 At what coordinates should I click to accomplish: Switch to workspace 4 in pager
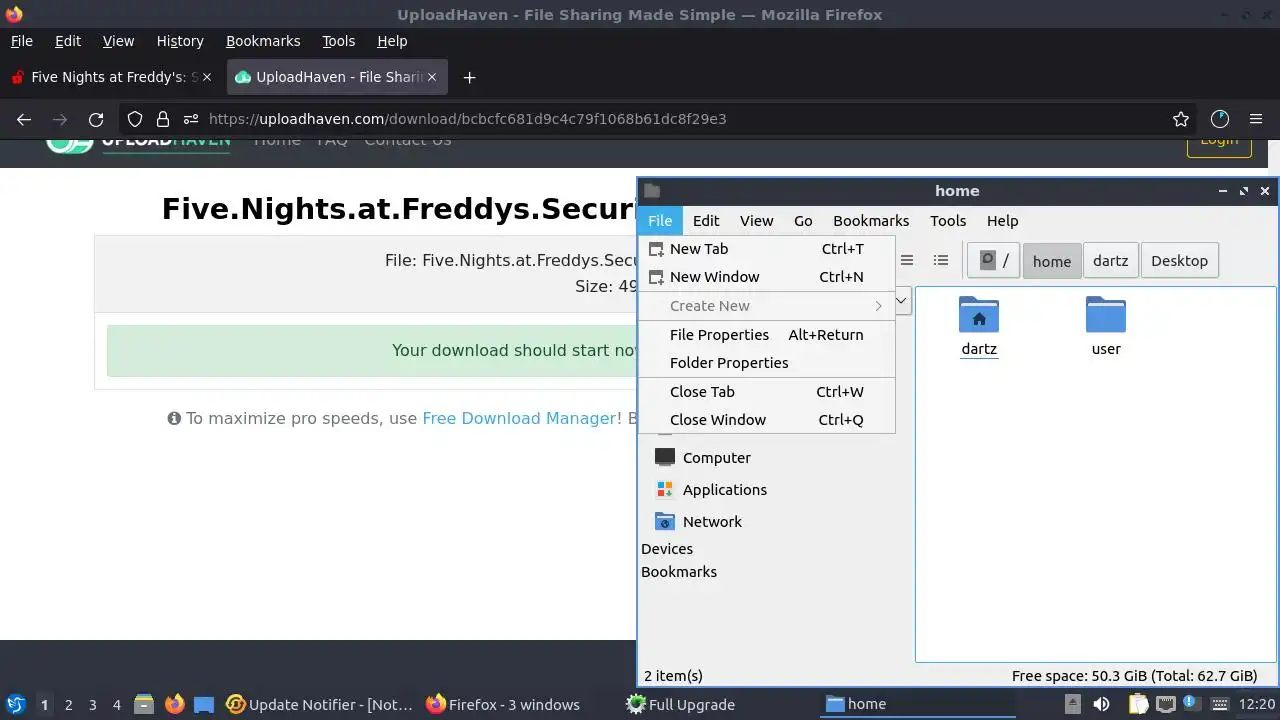click(x=116, y=704)
